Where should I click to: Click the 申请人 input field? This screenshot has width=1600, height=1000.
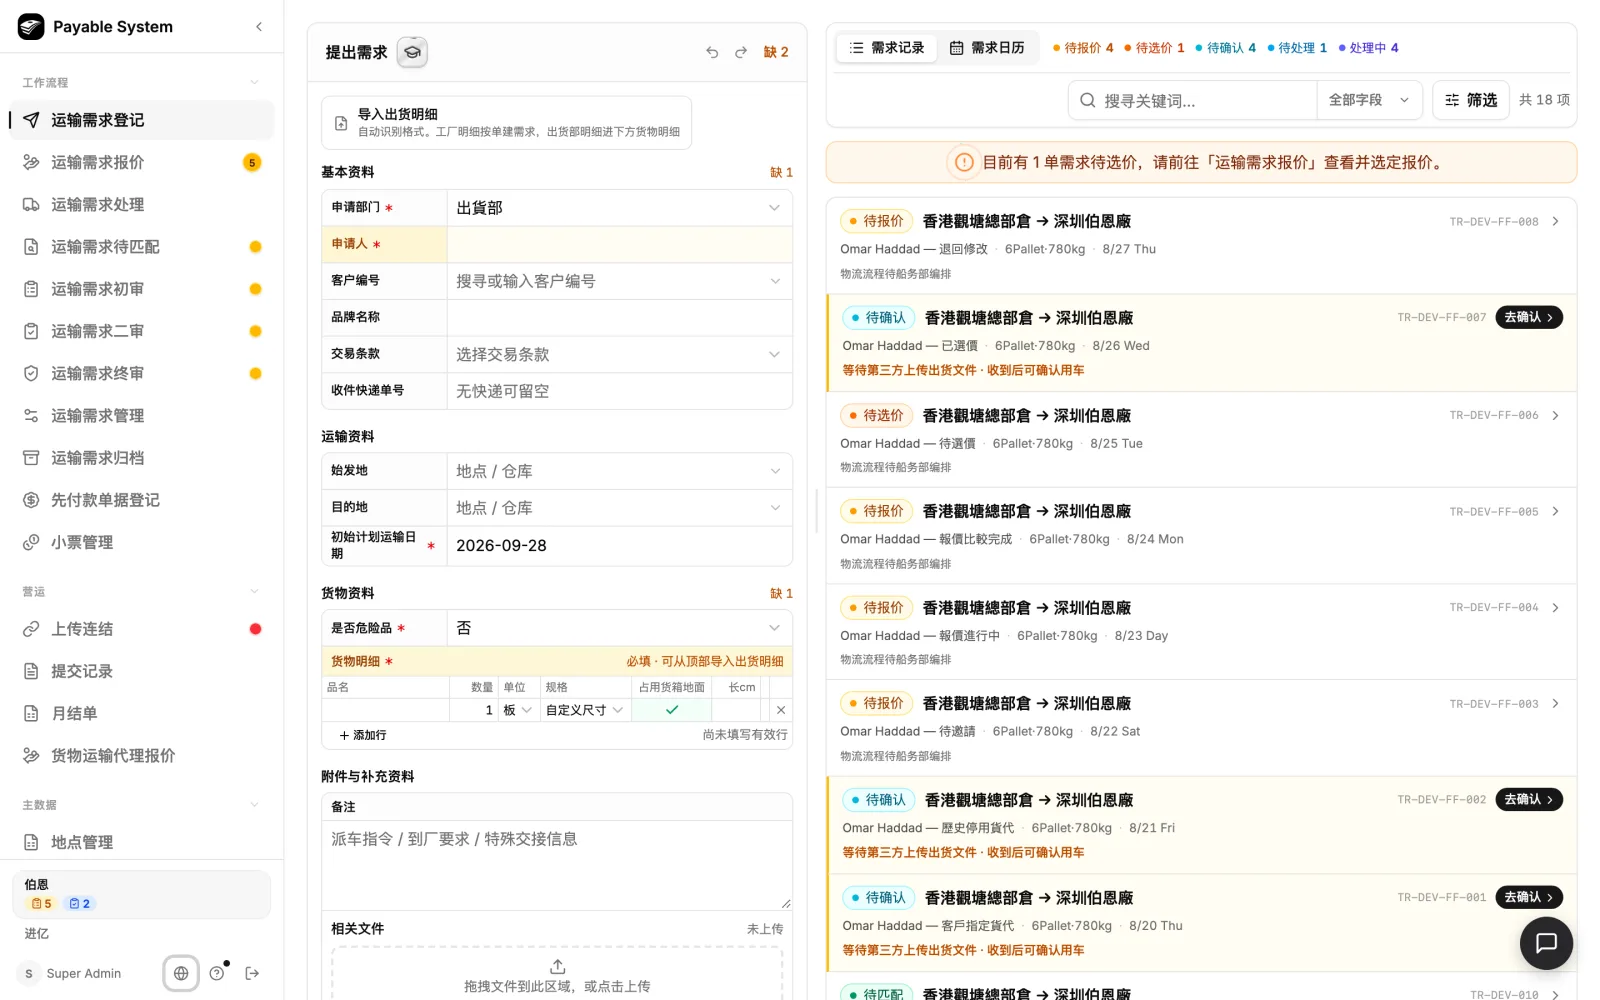coord(619,244)
